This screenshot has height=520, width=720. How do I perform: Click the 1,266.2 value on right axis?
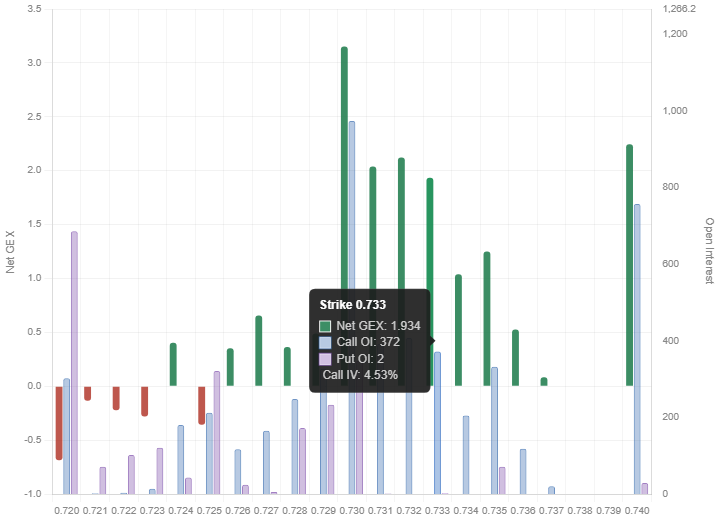coord(679,9)
